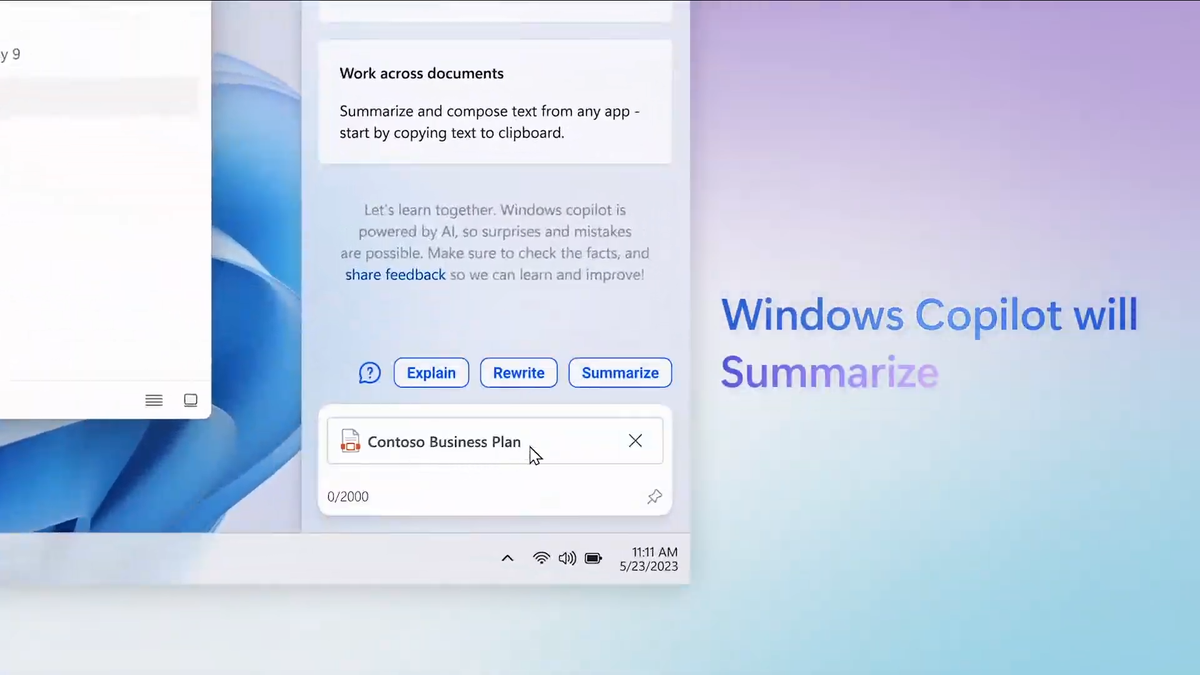Select the list view icon in the document window

(x=153, y=400)
